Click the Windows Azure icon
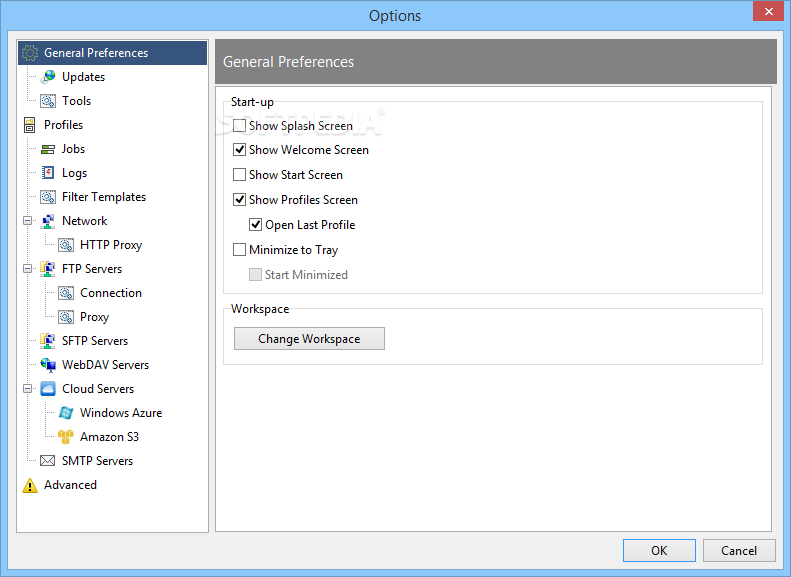 (66, 413)
